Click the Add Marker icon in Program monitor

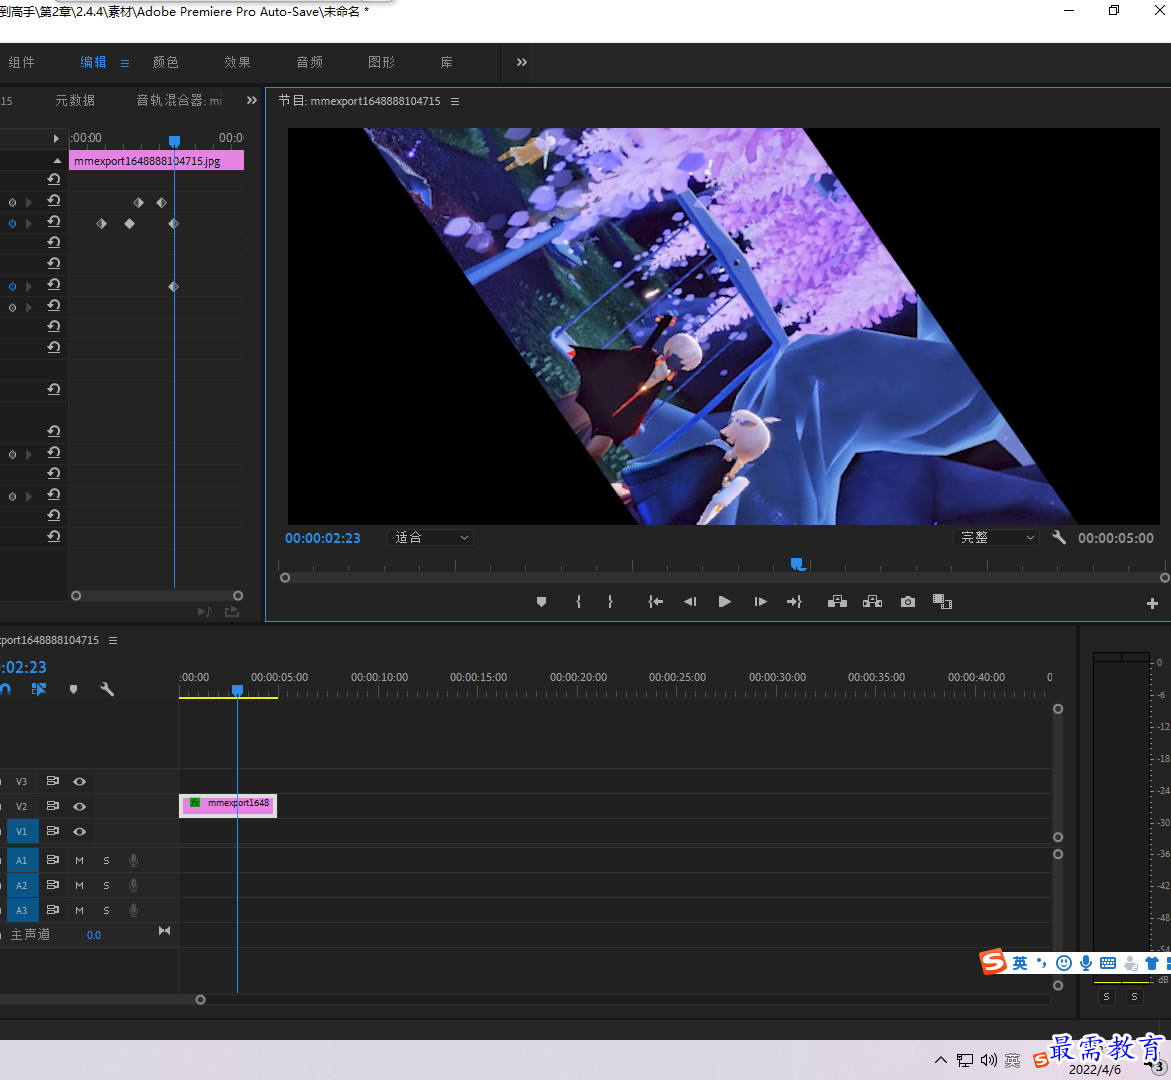click(541, 602)
